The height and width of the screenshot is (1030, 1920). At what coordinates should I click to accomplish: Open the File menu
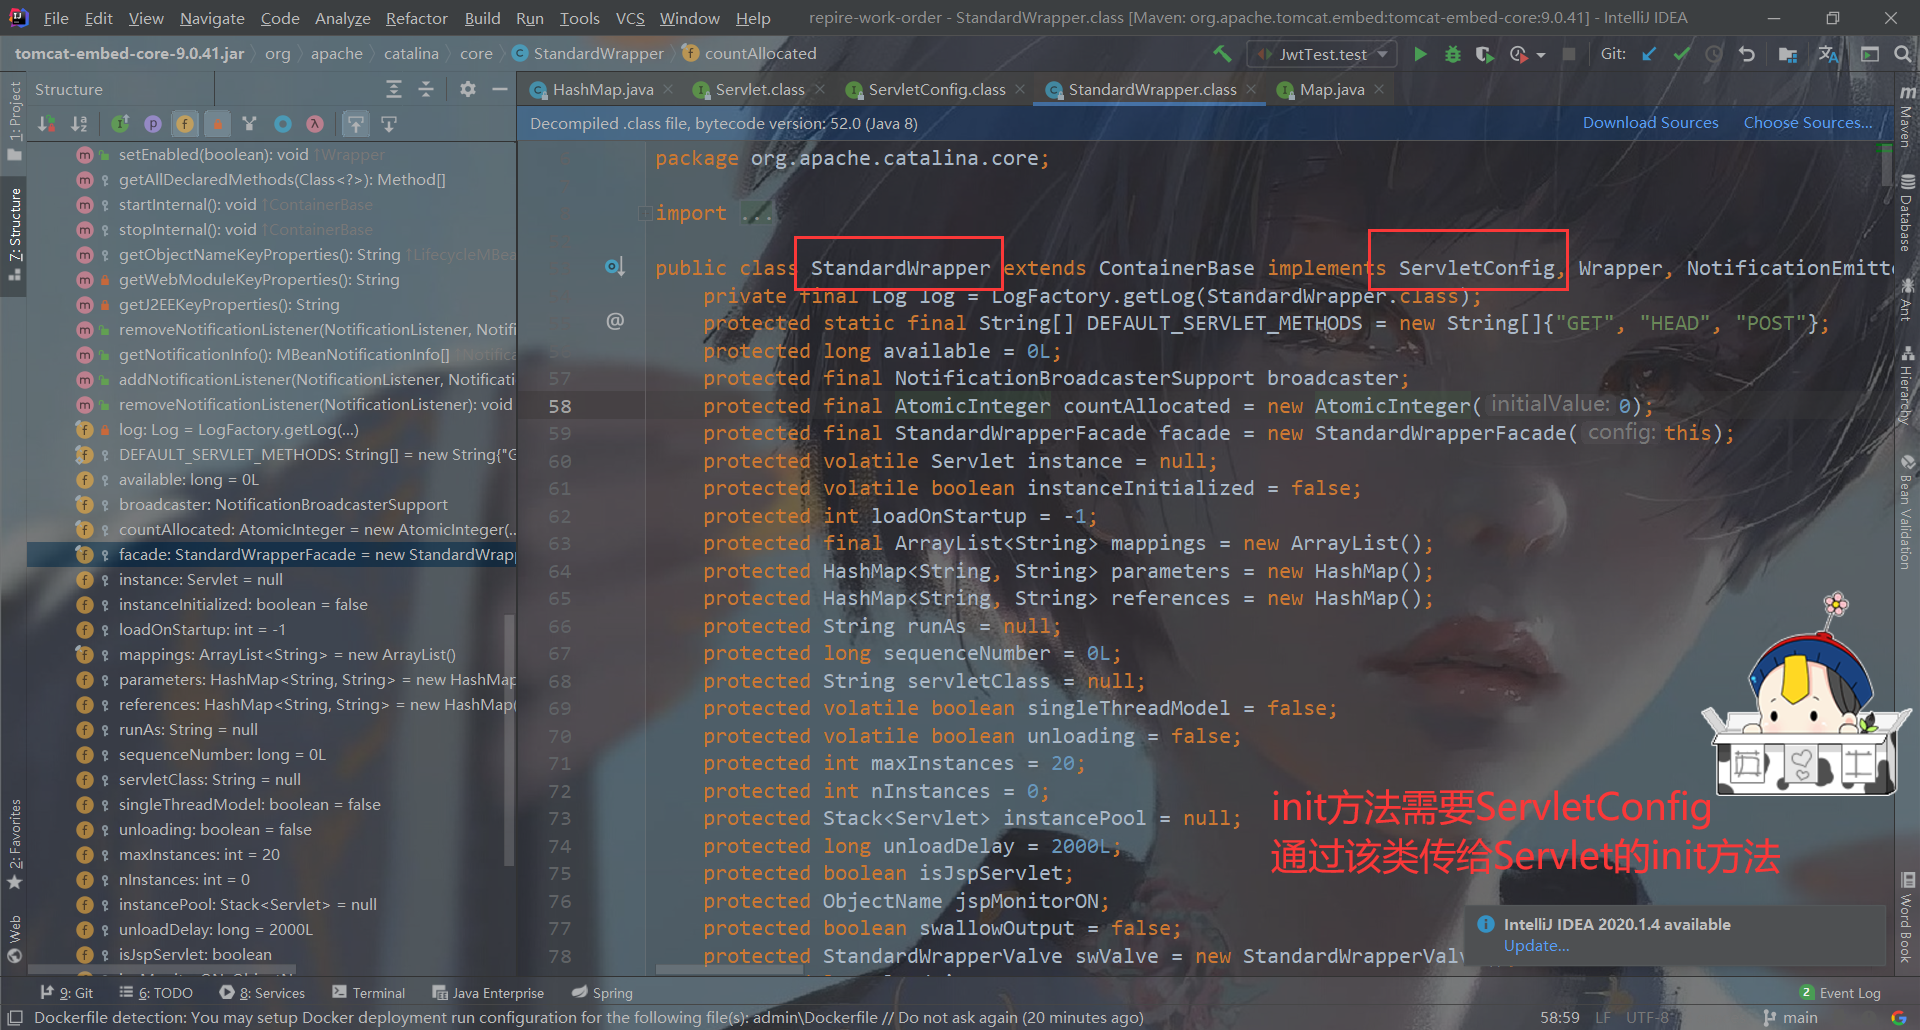(56, 18)
